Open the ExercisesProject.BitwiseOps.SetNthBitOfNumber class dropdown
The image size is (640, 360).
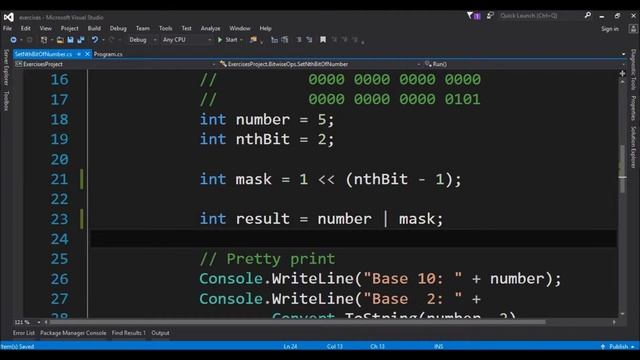320,64
